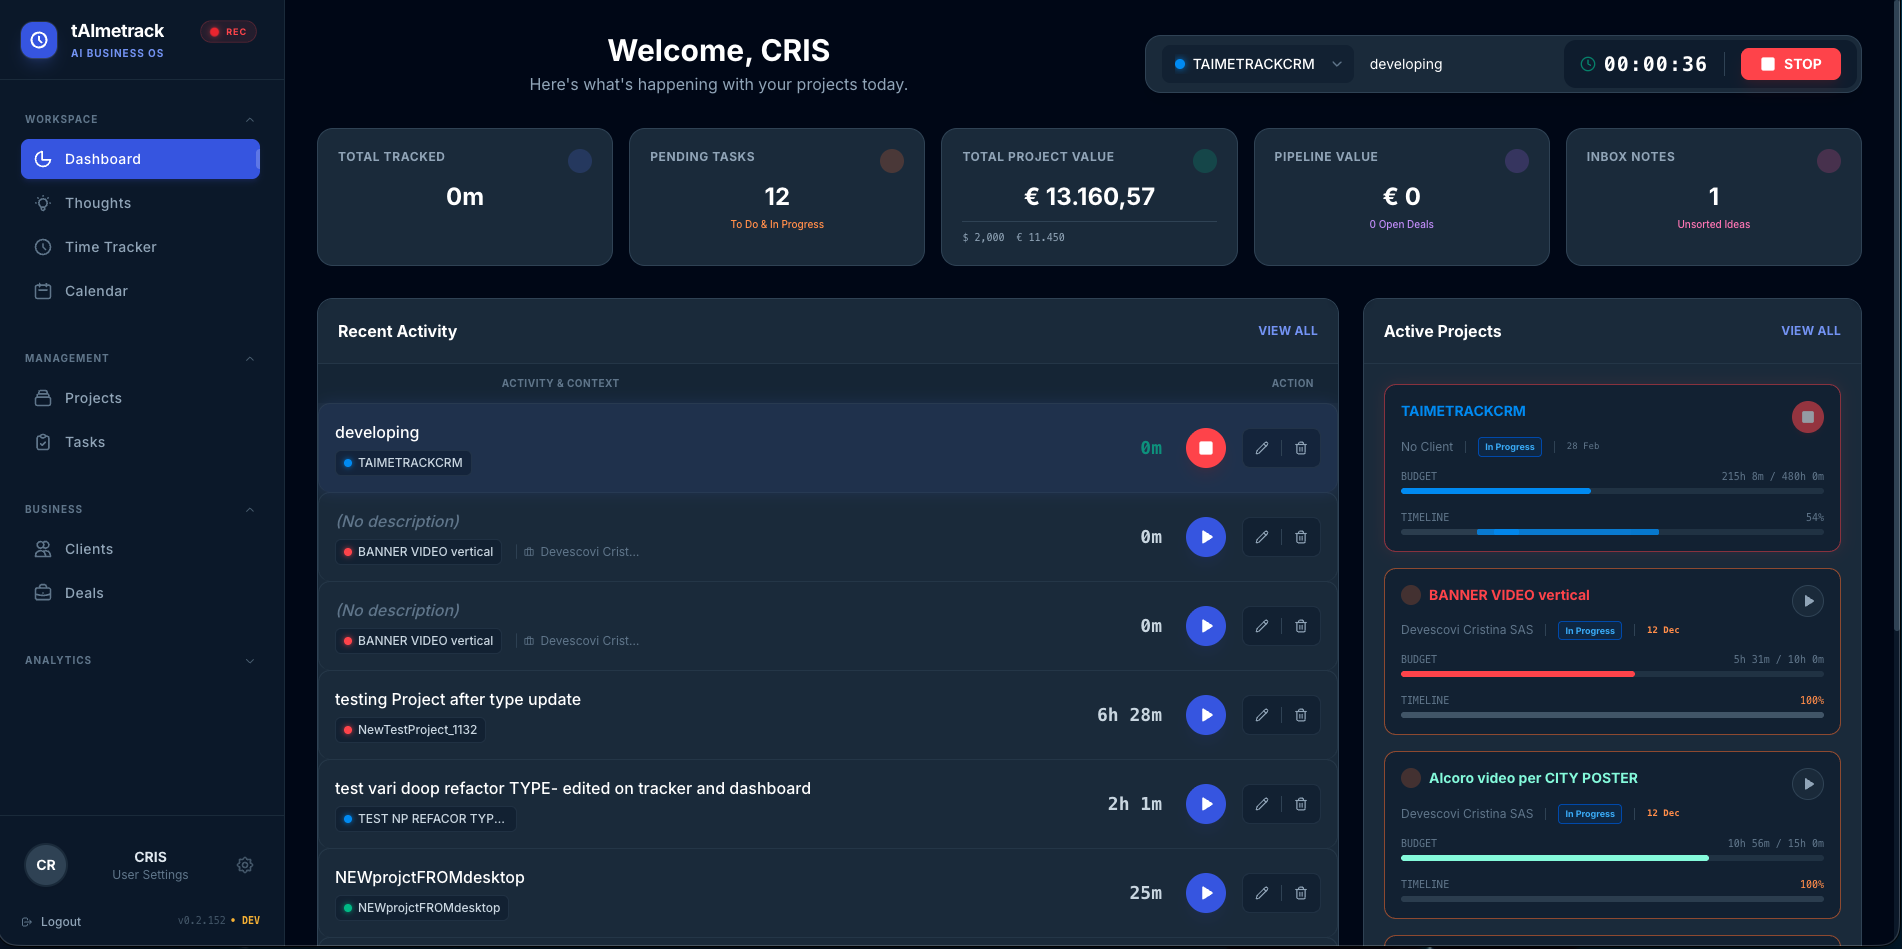Delete second BANNER VIDEO vertical entry

click(1301, 626)
